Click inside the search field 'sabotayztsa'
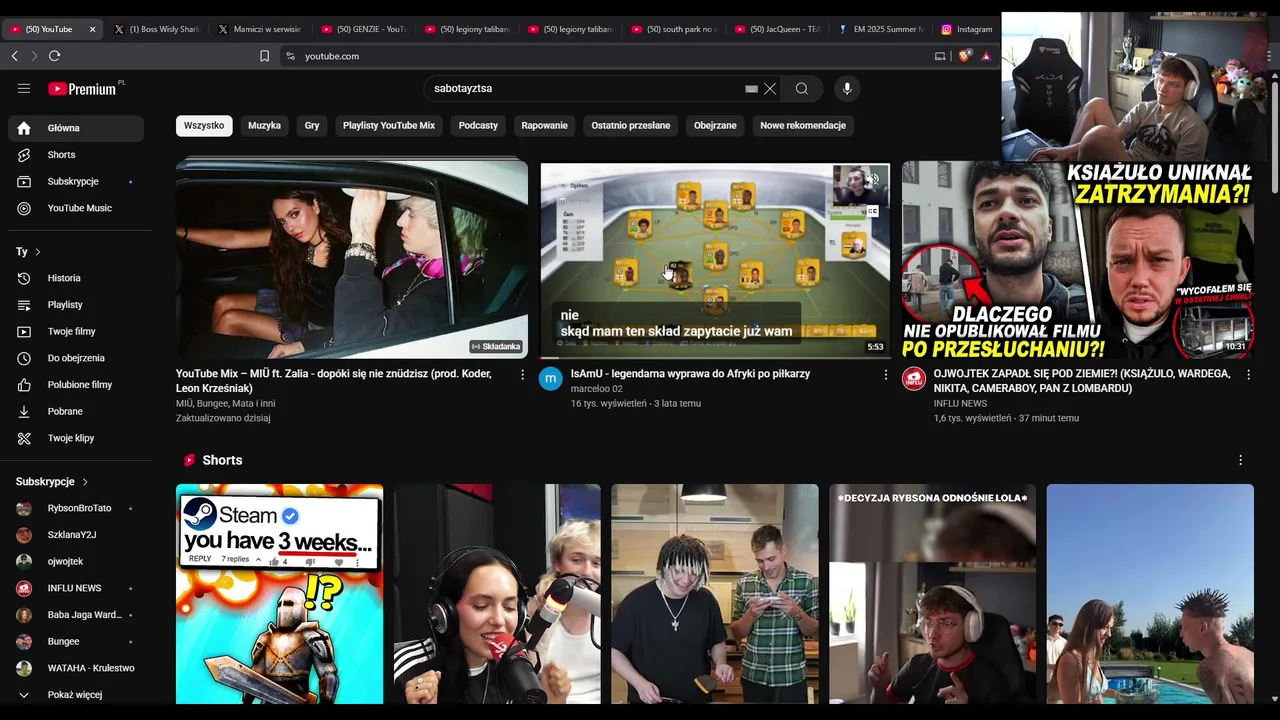Image resolution: width=1280 pixels, height=720 pixels. tap(588, 88)
